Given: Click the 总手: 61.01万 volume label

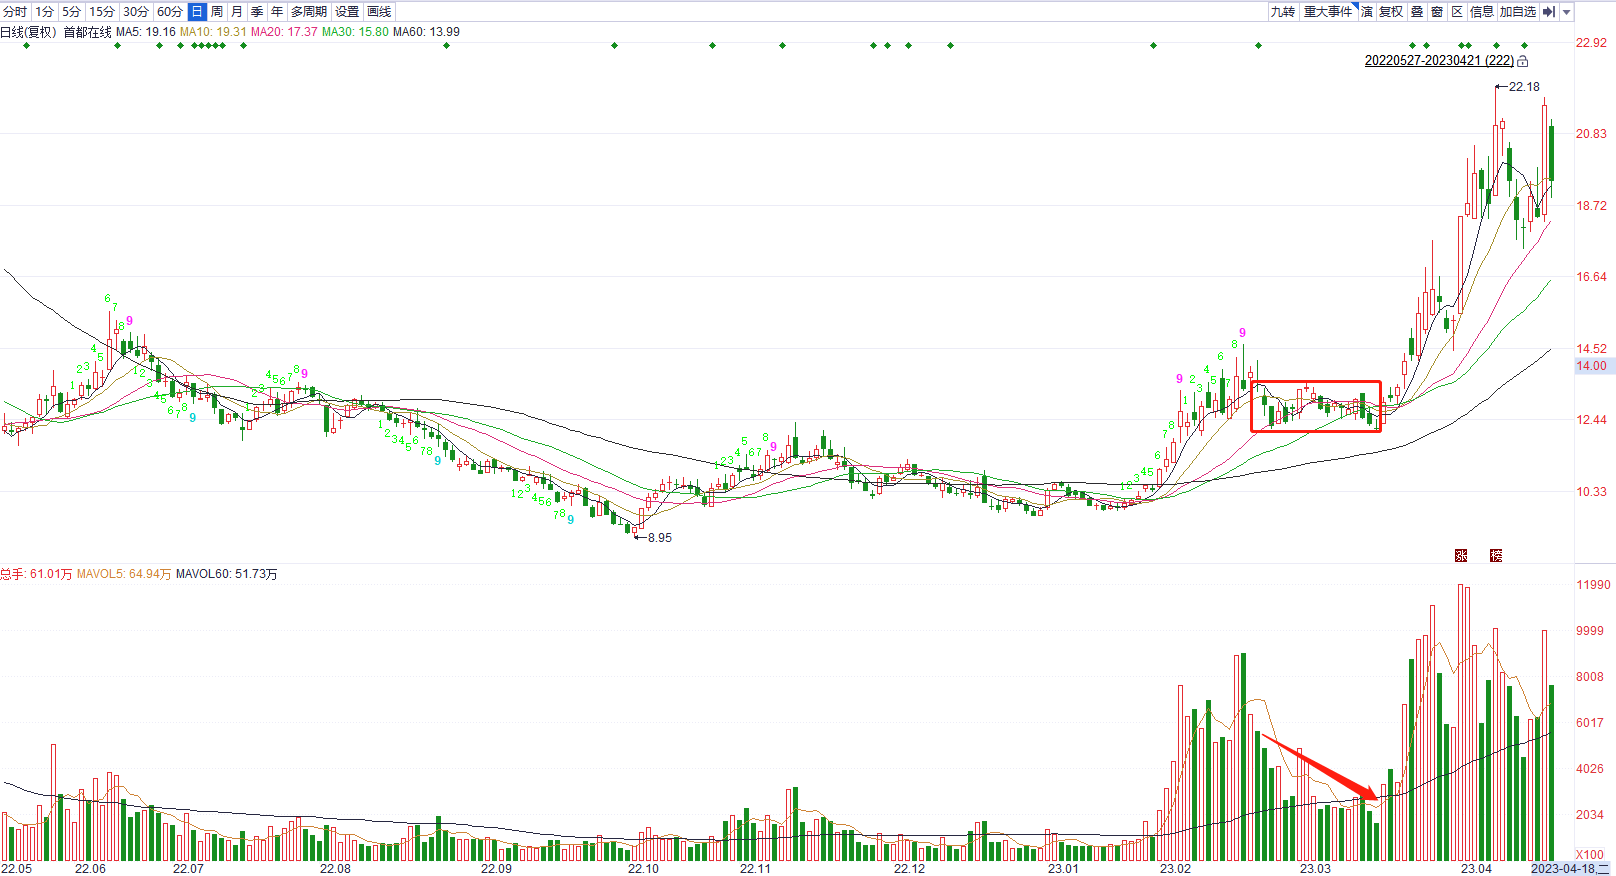Looking at the screenshot, I should pos(37,574).
